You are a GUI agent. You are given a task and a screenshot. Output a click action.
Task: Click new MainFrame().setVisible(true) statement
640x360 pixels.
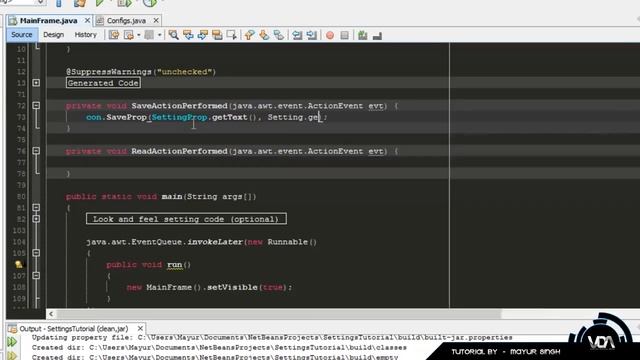coord(209,287)
